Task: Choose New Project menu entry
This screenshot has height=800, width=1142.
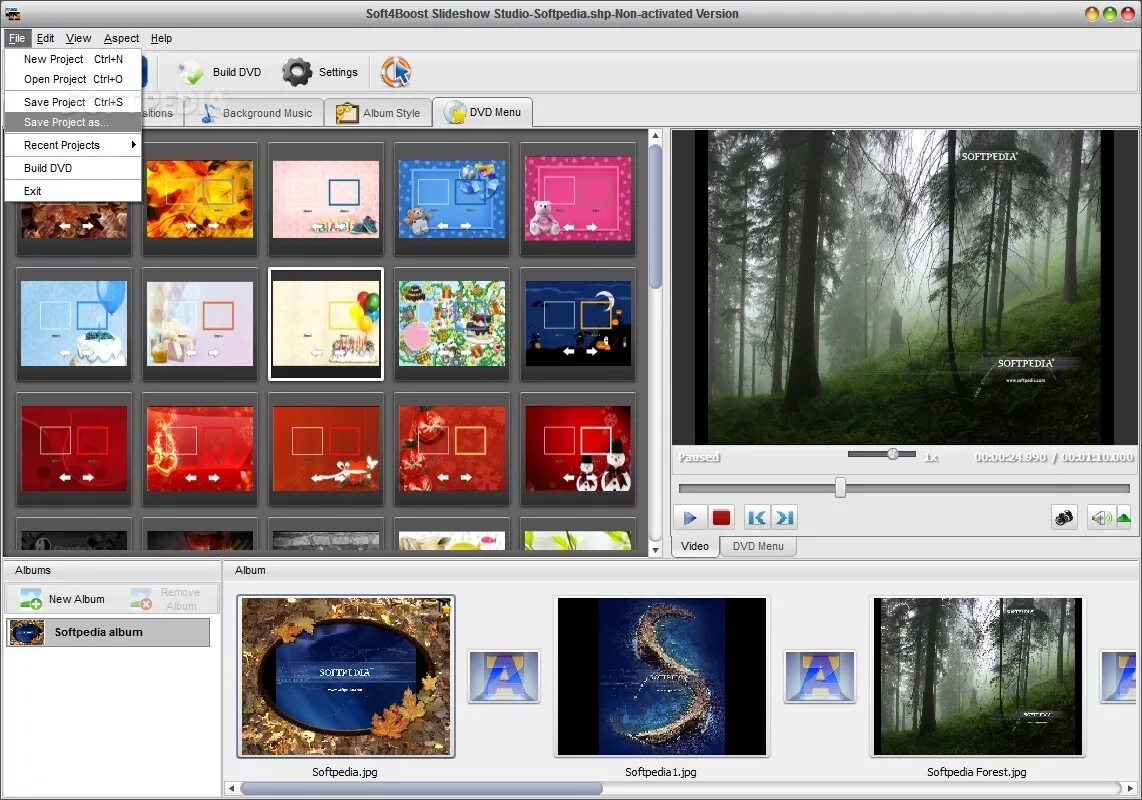Action: click(73, 60)
